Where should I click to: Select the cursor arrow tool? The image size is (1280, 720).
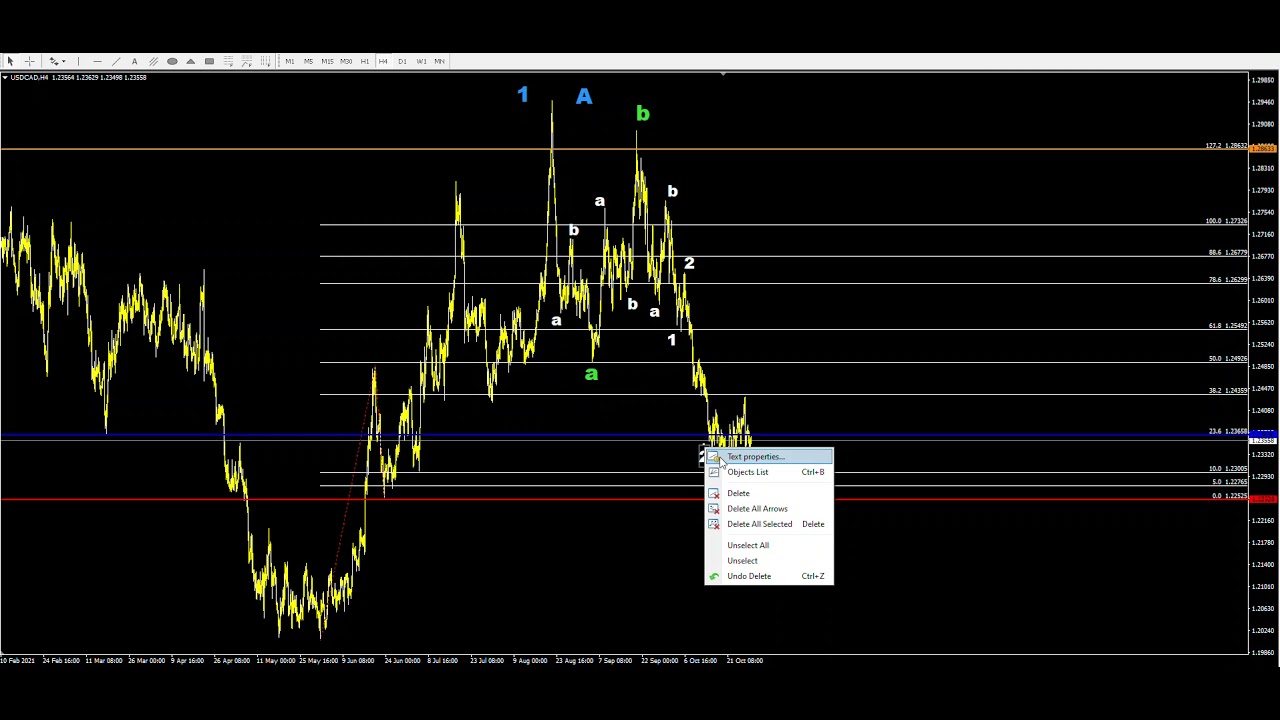(10, 61)
